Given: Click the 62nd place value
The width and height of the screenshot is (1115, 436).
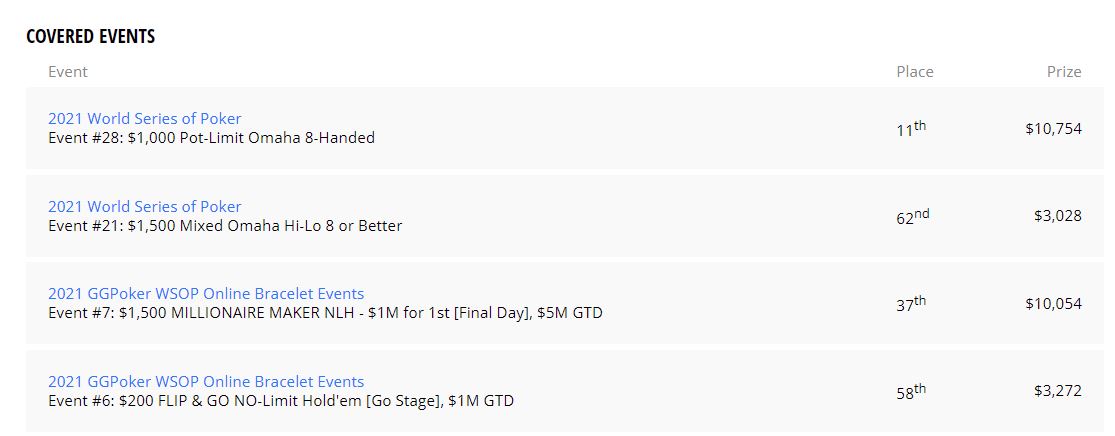Looking at the screenshot, I should point(912,217).
